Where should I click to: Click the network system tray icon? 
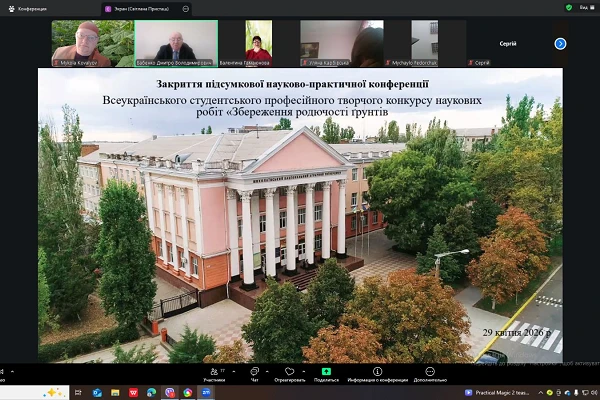[x=585, y=393]
